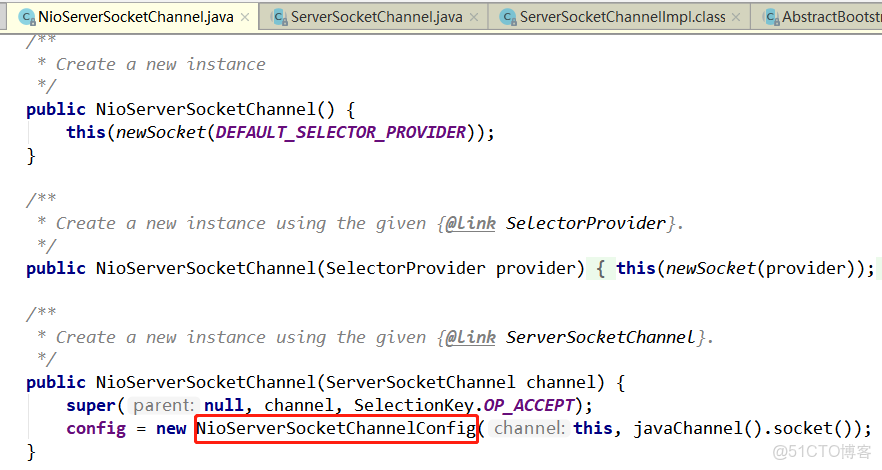Viewport: 882px width, 470px height.
Task: Click the newSocket call in the no-argument constructor
Action: click(161, 132)
